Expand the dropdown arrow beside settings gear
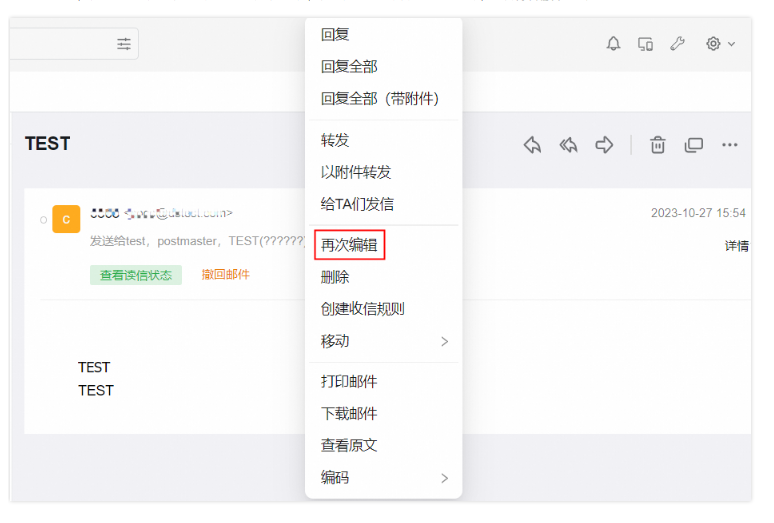The height and width of the screenshot is (523, 774). (732, 44)
